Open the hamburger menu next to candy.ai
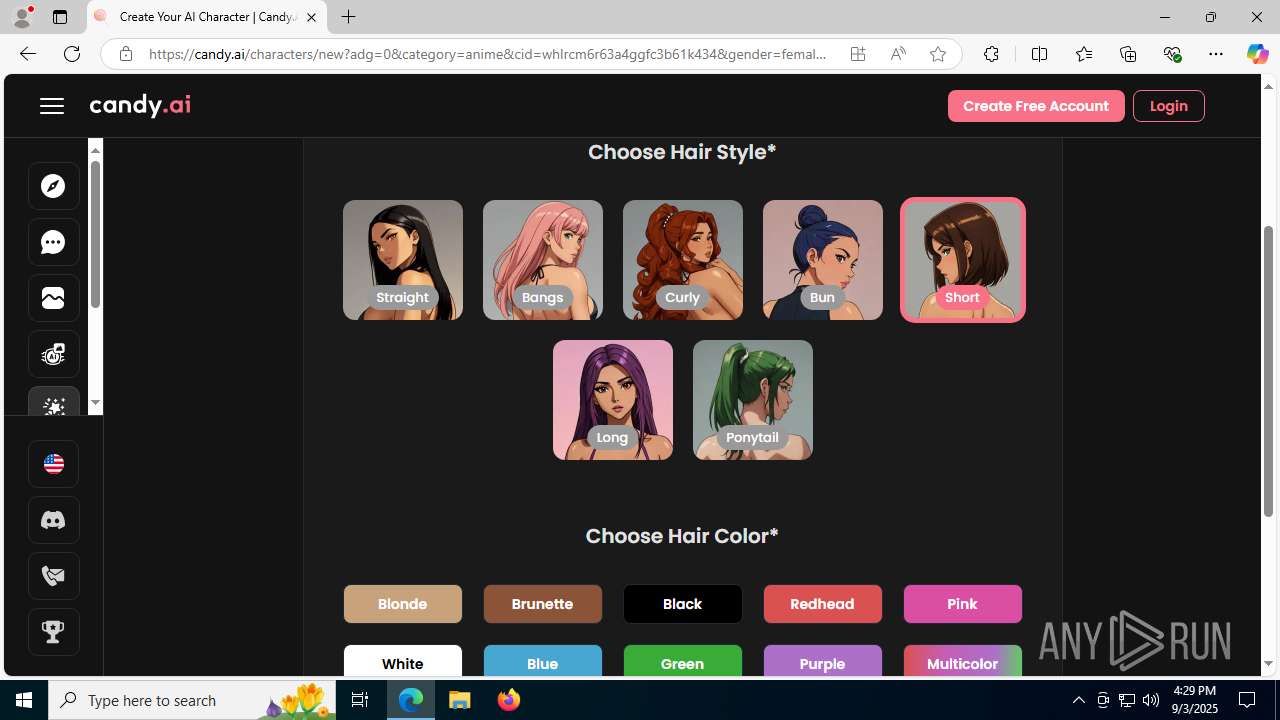The height and width of the screenshot is (720, 1280). pyautogui.click(x=52, y=106)
